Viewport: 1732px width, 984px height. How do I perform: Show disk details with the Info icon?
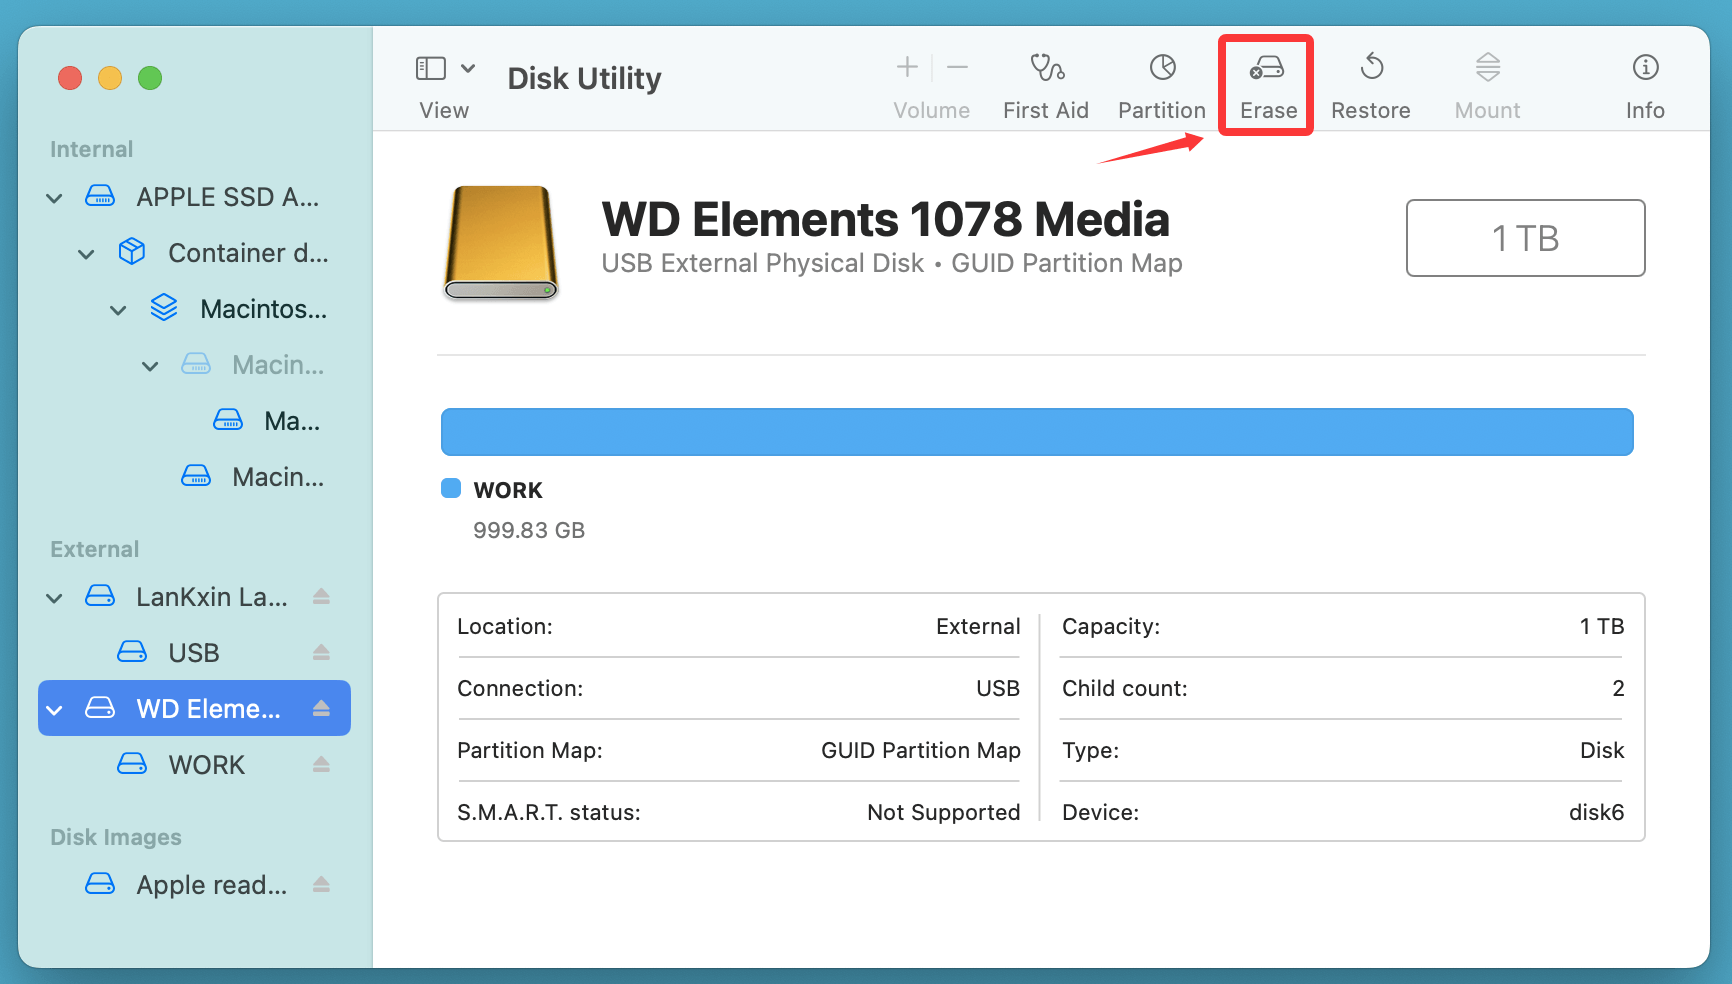coord(1644,84)
